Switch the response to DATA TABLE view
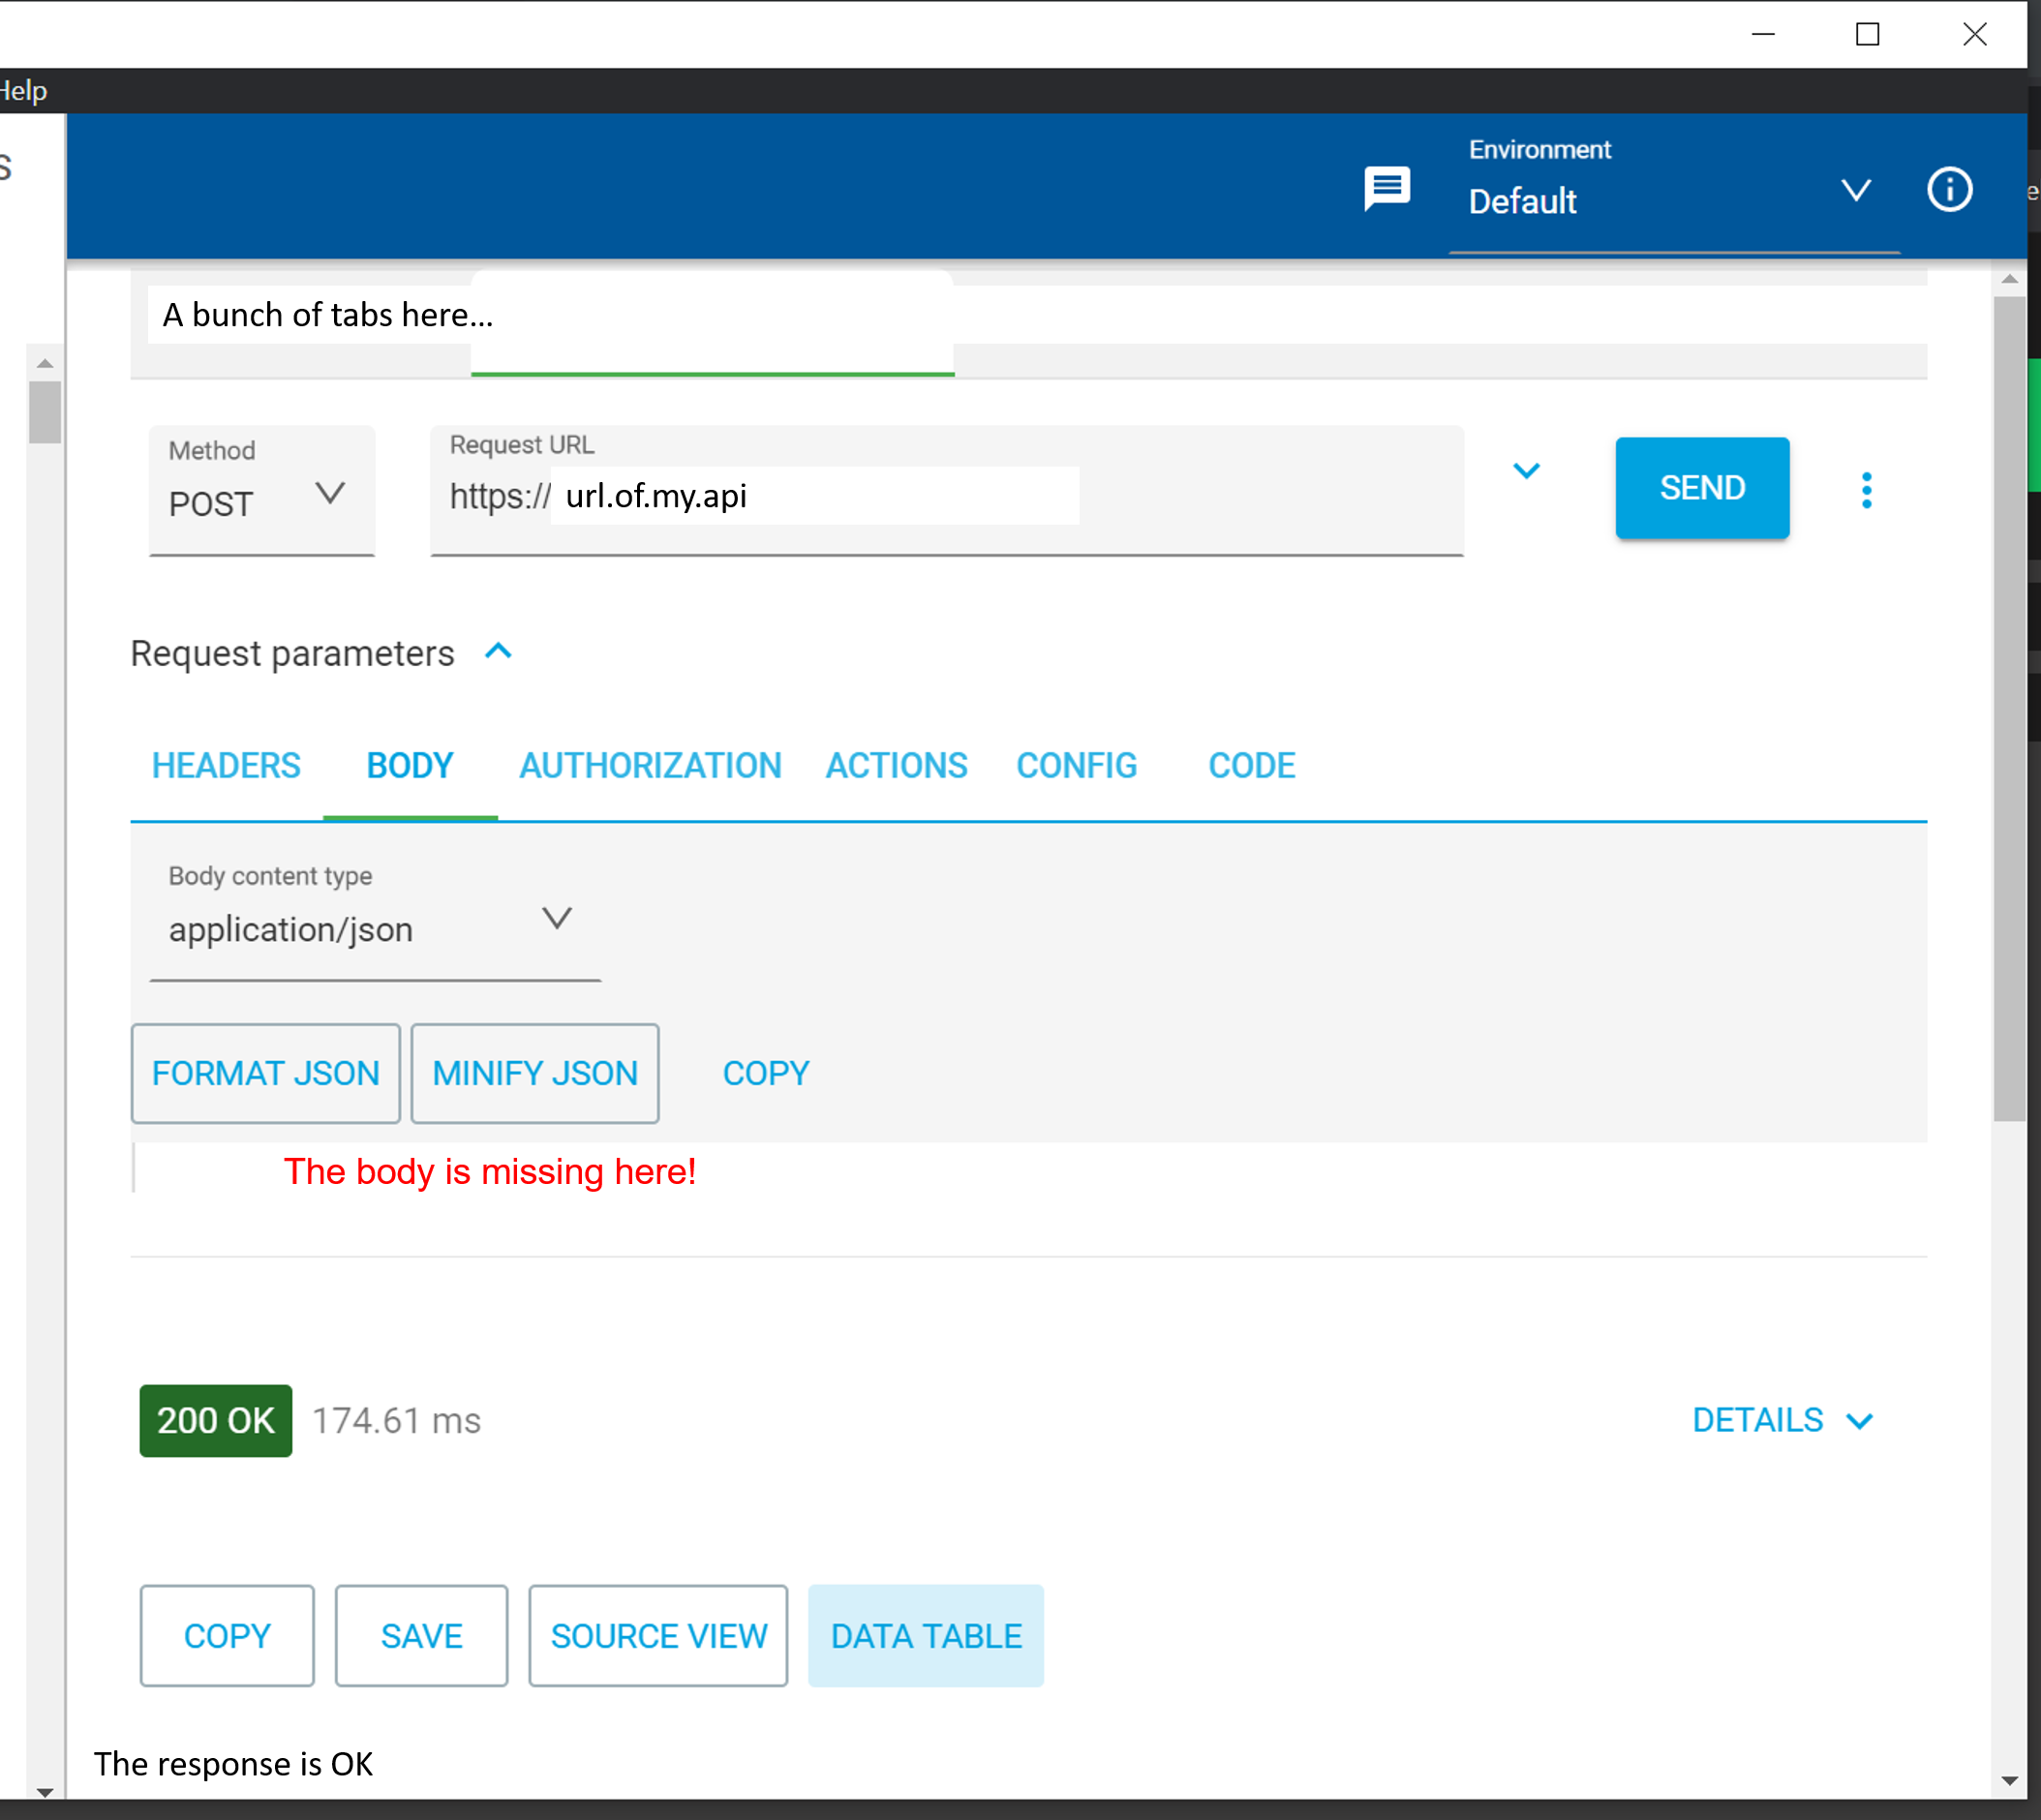Viewport: 2041px width, 1820px height. click(x=925, y=1636)
